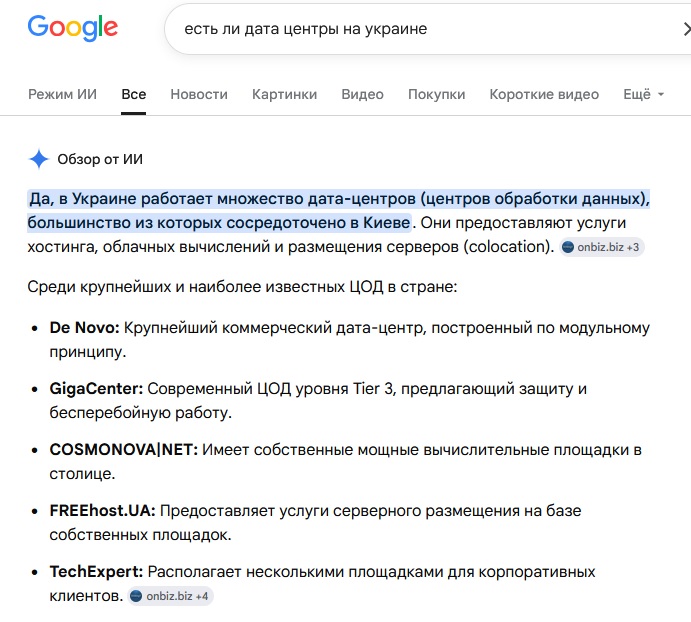Click the Обзор от ИИ heading
Screen dimensions: 691x622
click(x=100, y=159)
